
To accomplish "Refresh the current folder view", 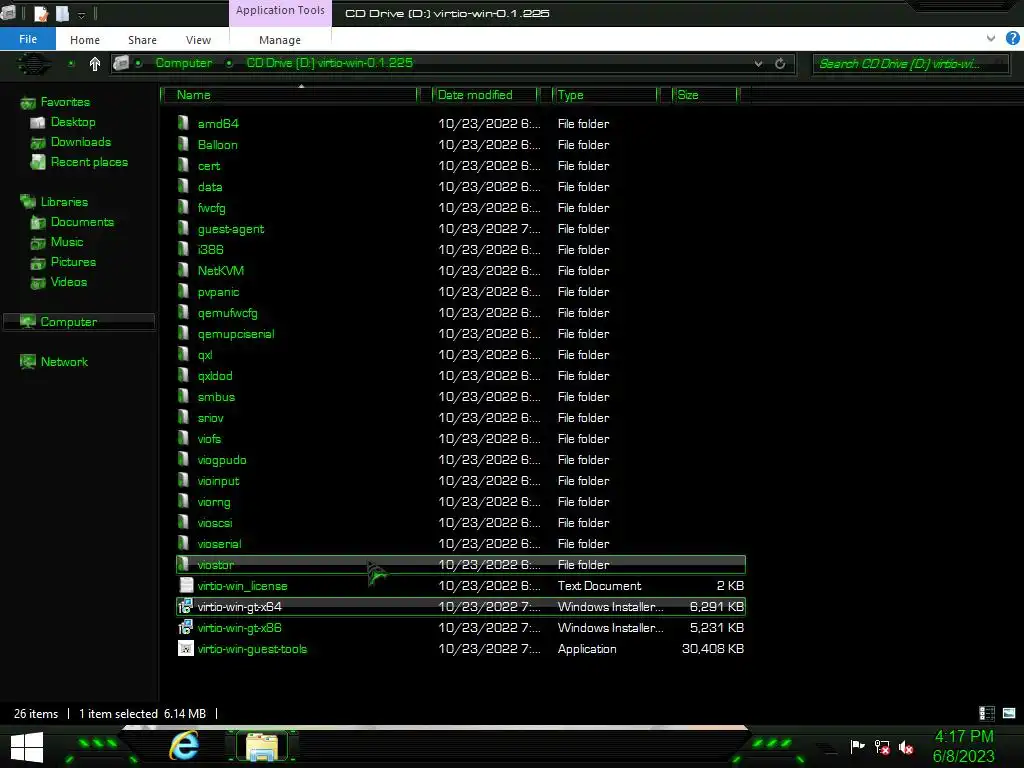I will pos(780,63).
